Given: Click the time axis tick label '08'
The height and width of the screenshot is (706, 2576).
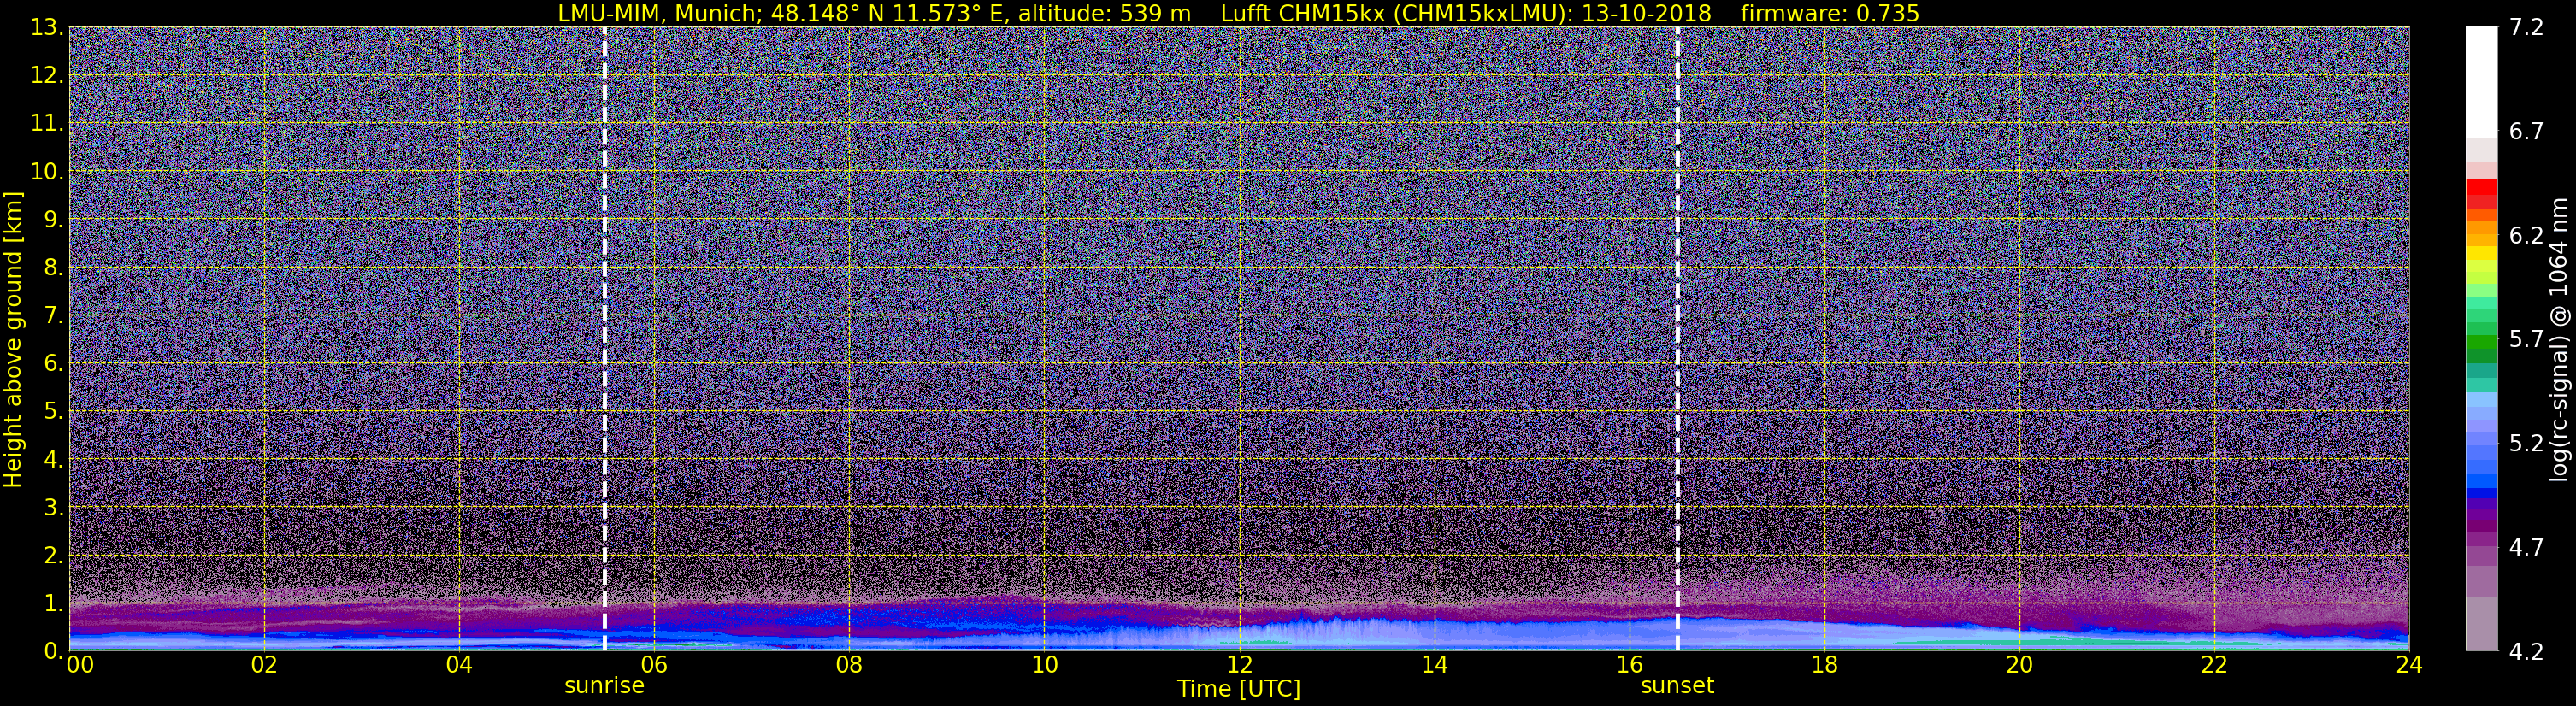Looking at the screenshot, I should [848, 665].
